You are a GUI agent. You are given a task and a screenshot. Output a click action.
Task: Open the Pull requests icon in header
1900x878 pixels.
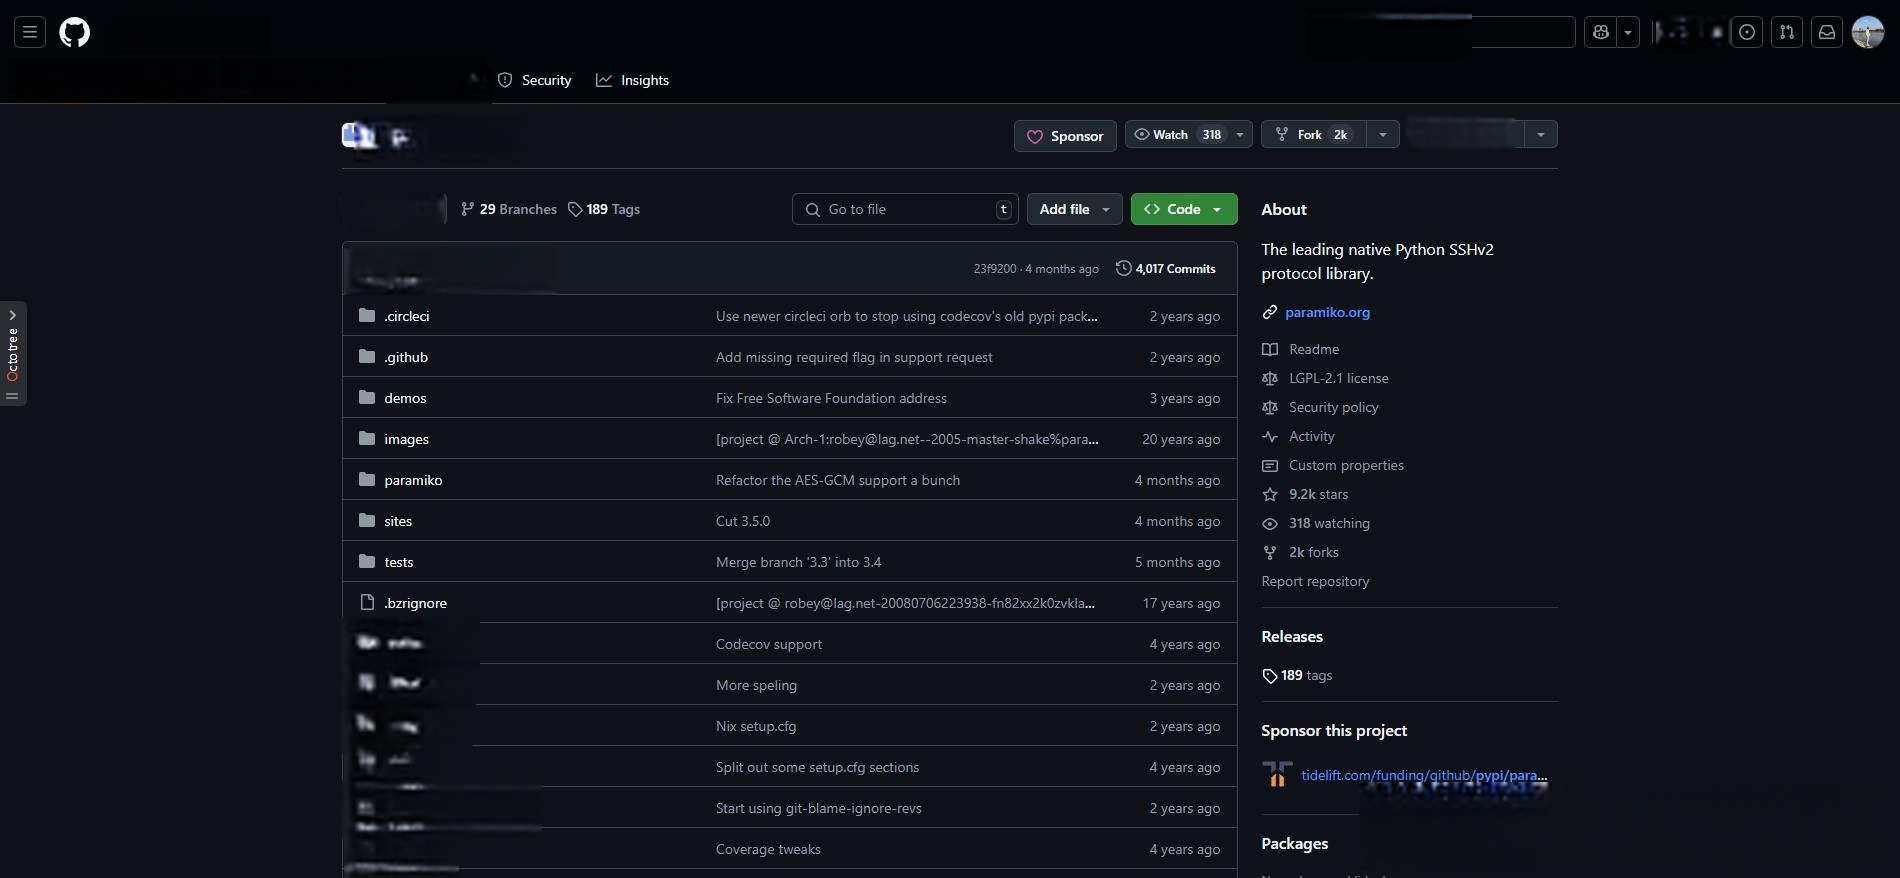(1787, 32)
